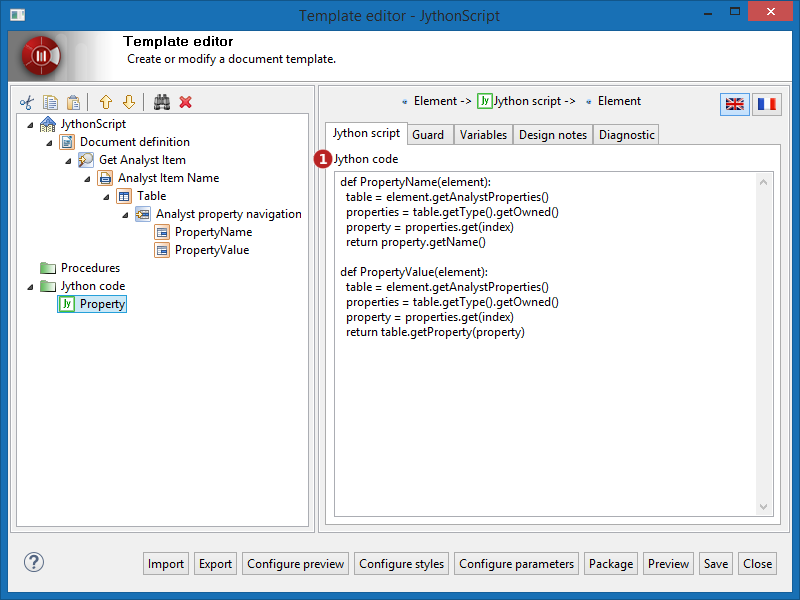This screenshot has height=600, width=800.
Task: Click the PropertyName cell icon
Action: pyautogui.click(x=162, y=232)
